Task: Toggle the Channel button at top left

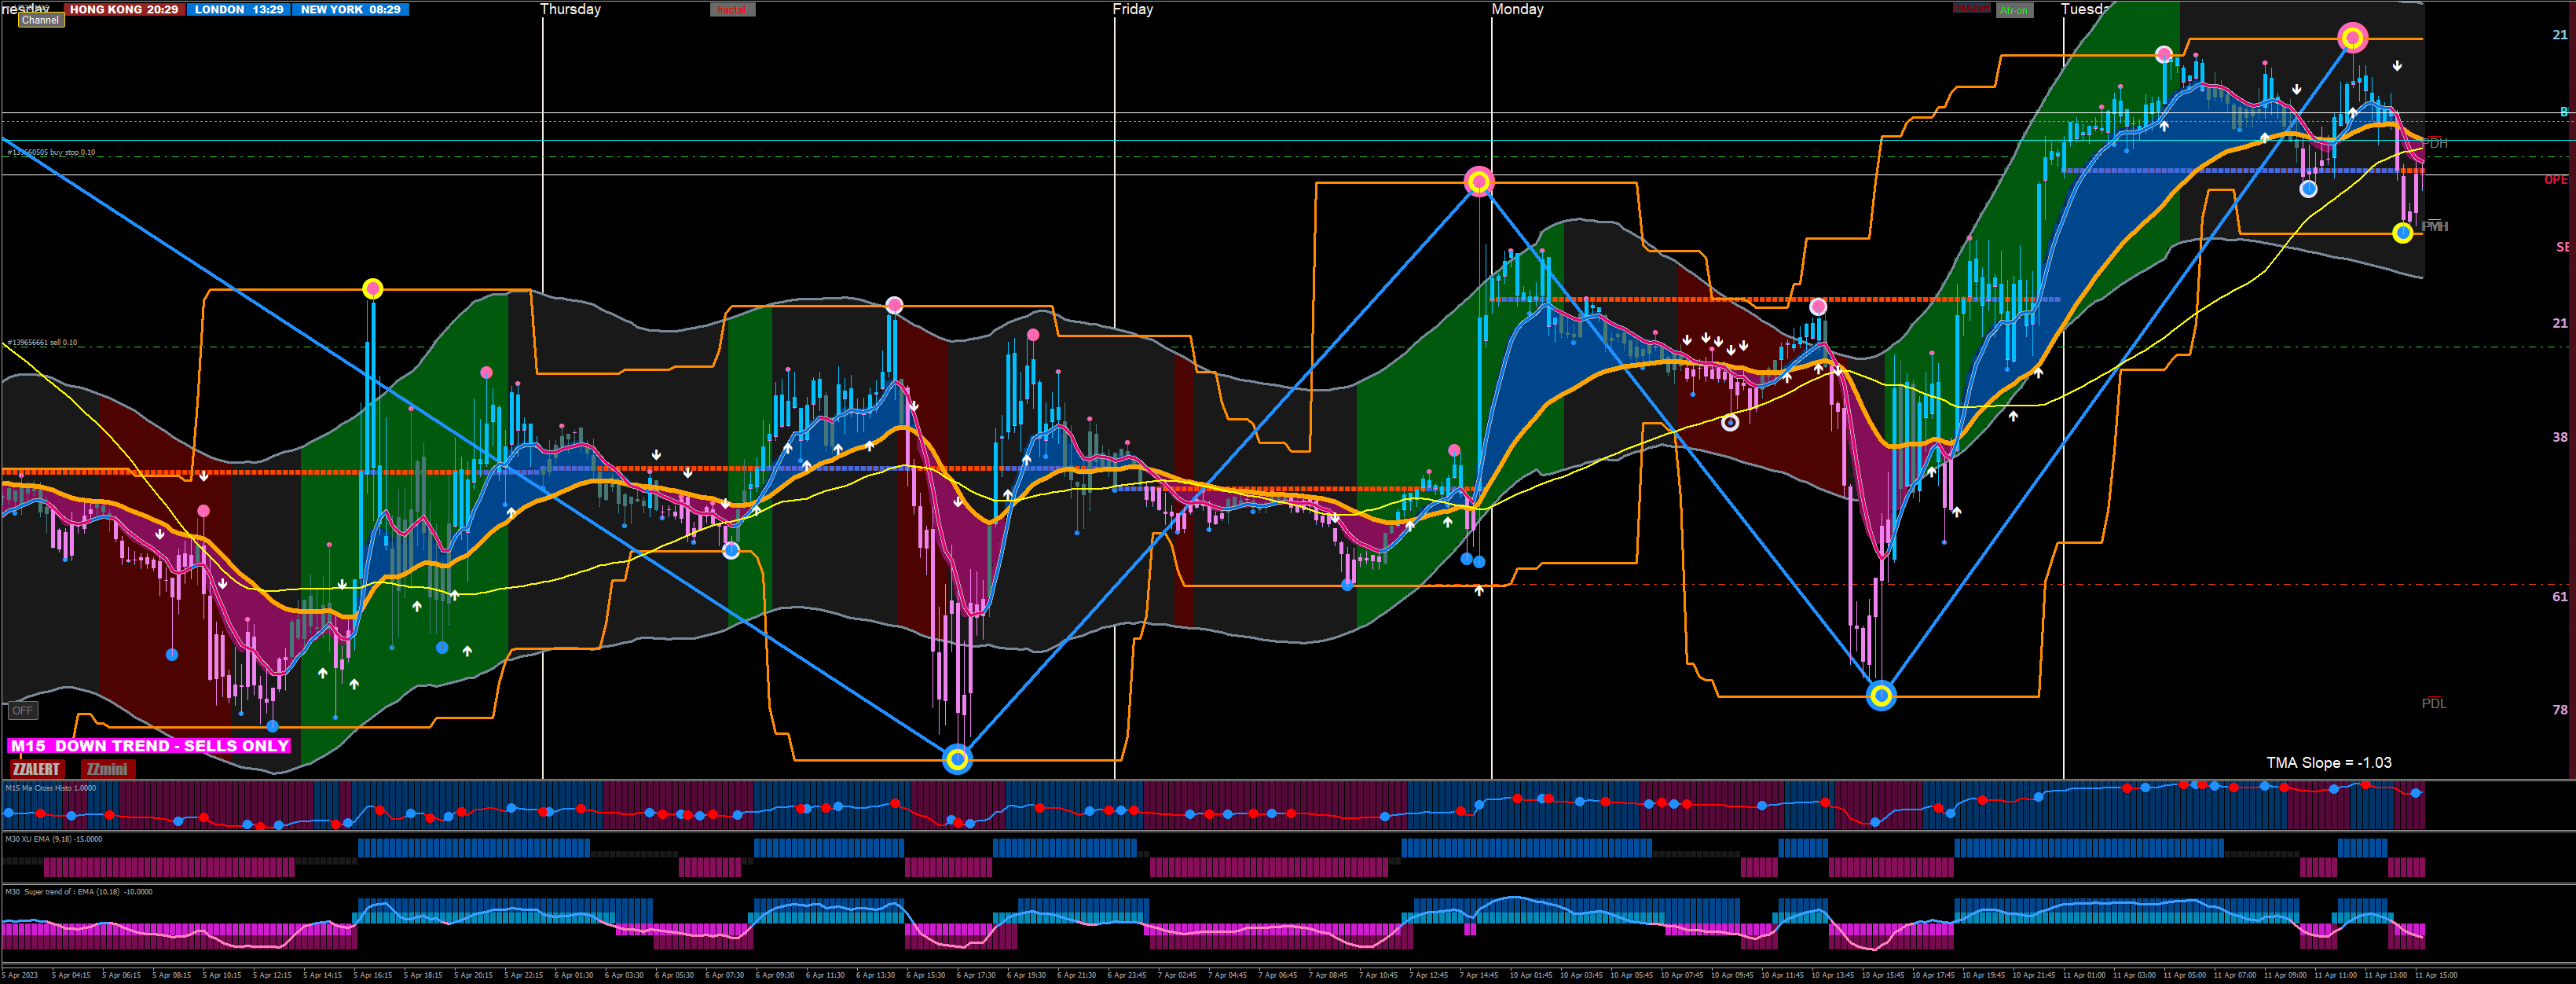Action: 40,20
